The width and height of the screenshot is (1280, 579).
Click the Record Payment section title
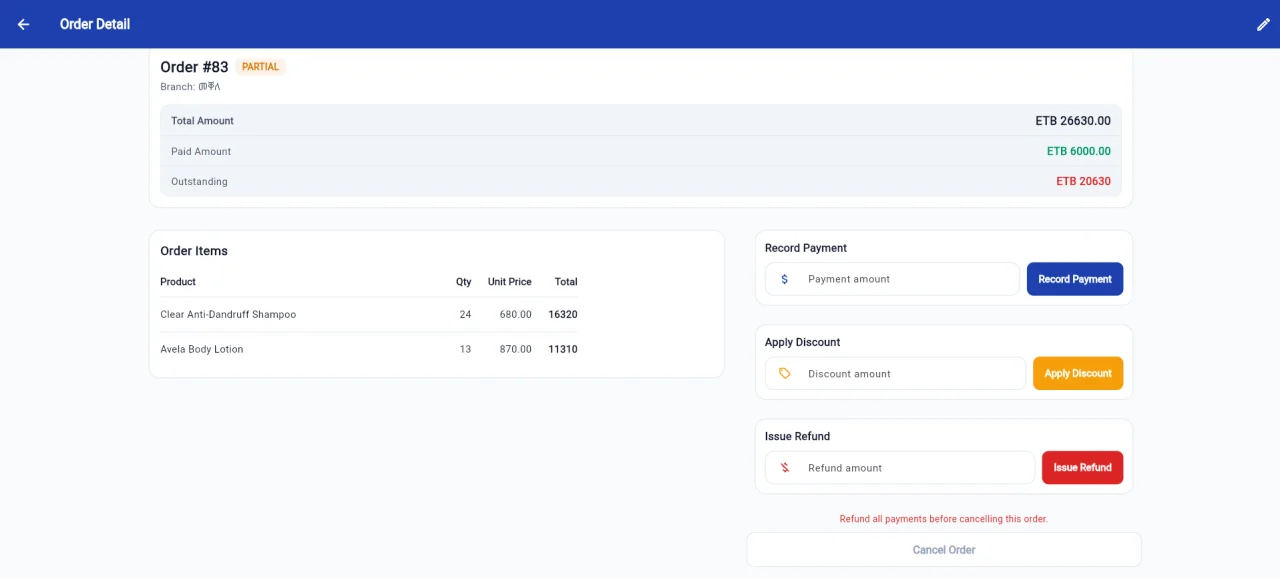[806, 248]
